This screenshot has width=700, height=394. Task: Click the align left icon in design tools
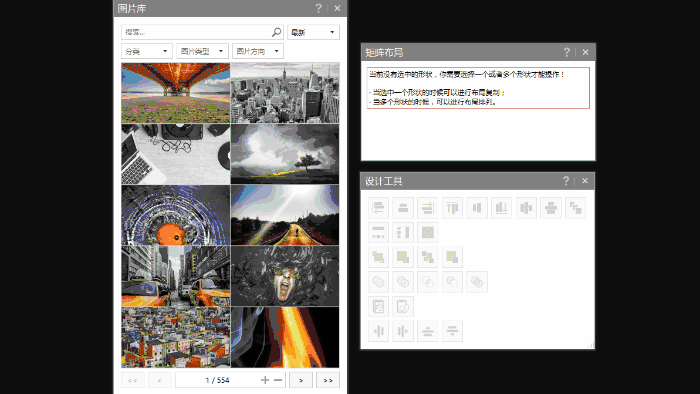[x=378, y=207]
